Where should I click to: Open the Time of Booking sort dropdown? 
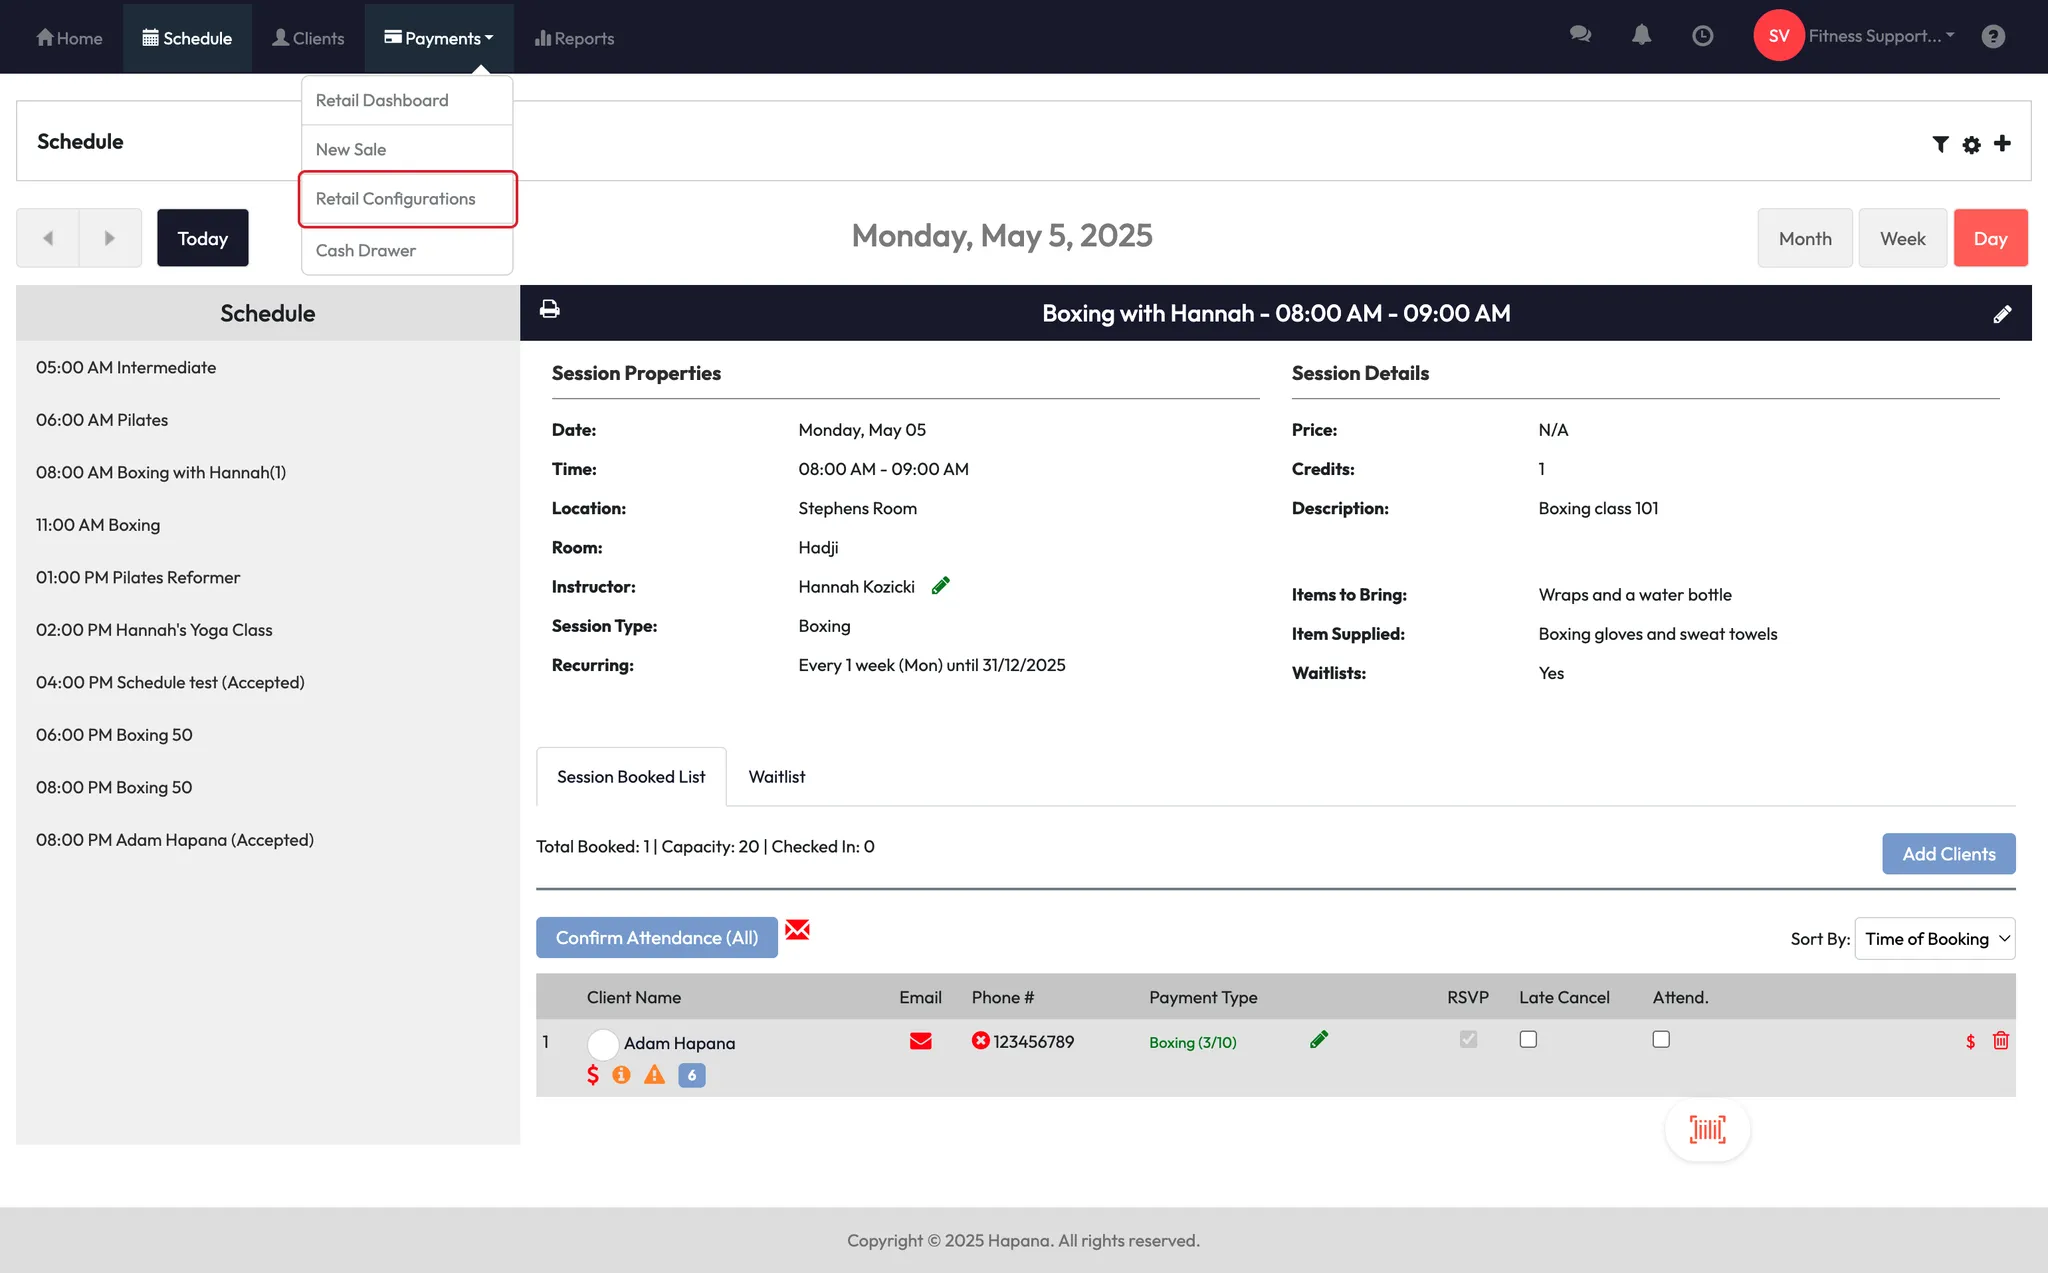coord(1934,939)
